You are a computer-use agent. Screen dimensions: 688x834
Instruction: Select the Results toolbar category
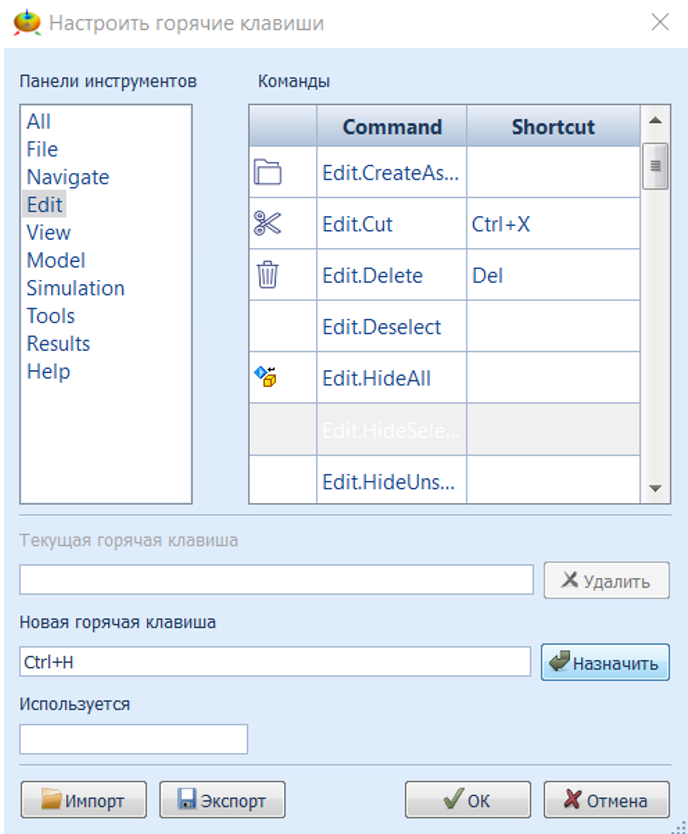point(58,343)
